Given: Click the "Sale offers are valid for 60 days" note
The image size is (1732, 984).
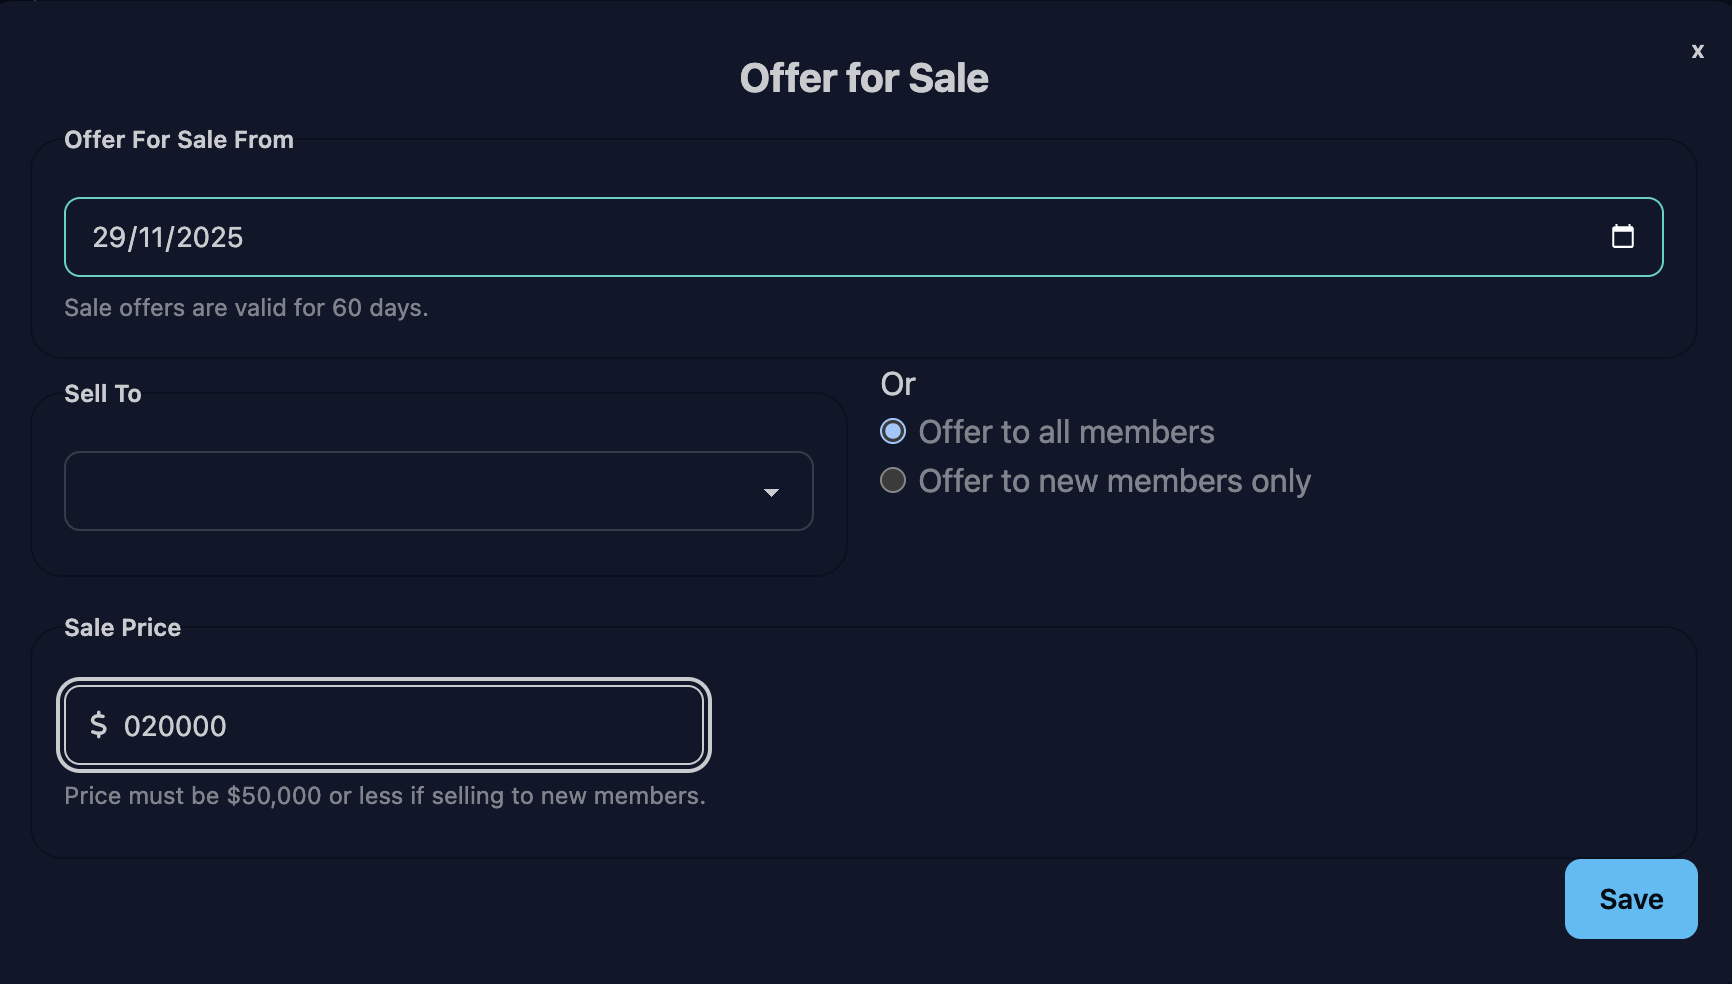Looking at the screenshot, I should tap(246, 308).
